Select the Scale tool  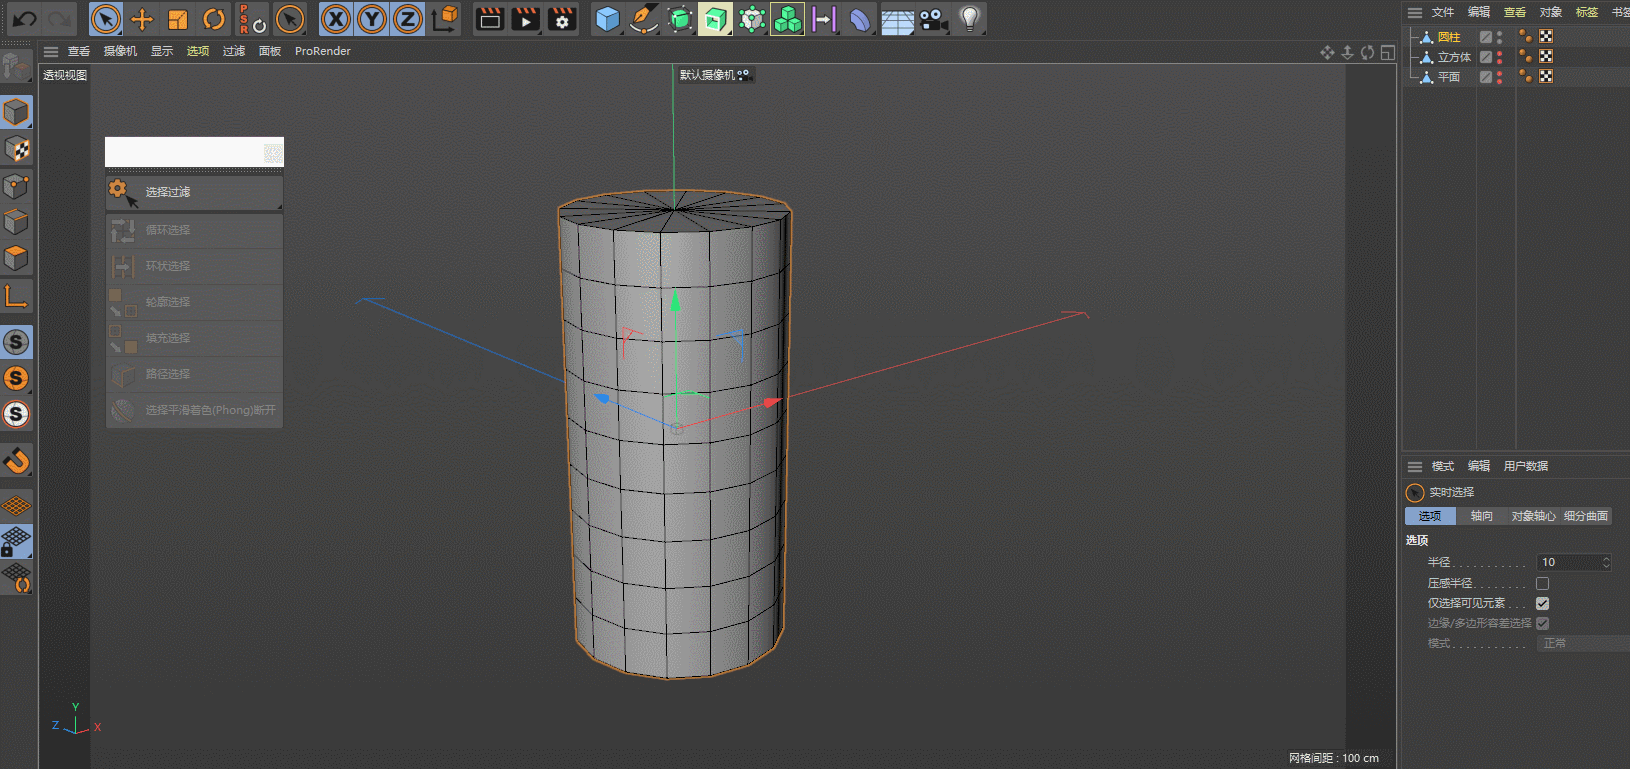click(x=178, y=19)
